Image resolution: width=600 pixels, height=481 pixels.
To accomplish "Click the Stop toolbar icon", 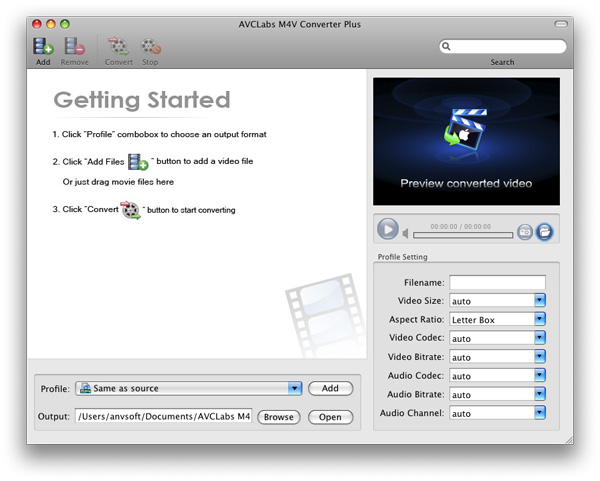I will tap(150, 46).
